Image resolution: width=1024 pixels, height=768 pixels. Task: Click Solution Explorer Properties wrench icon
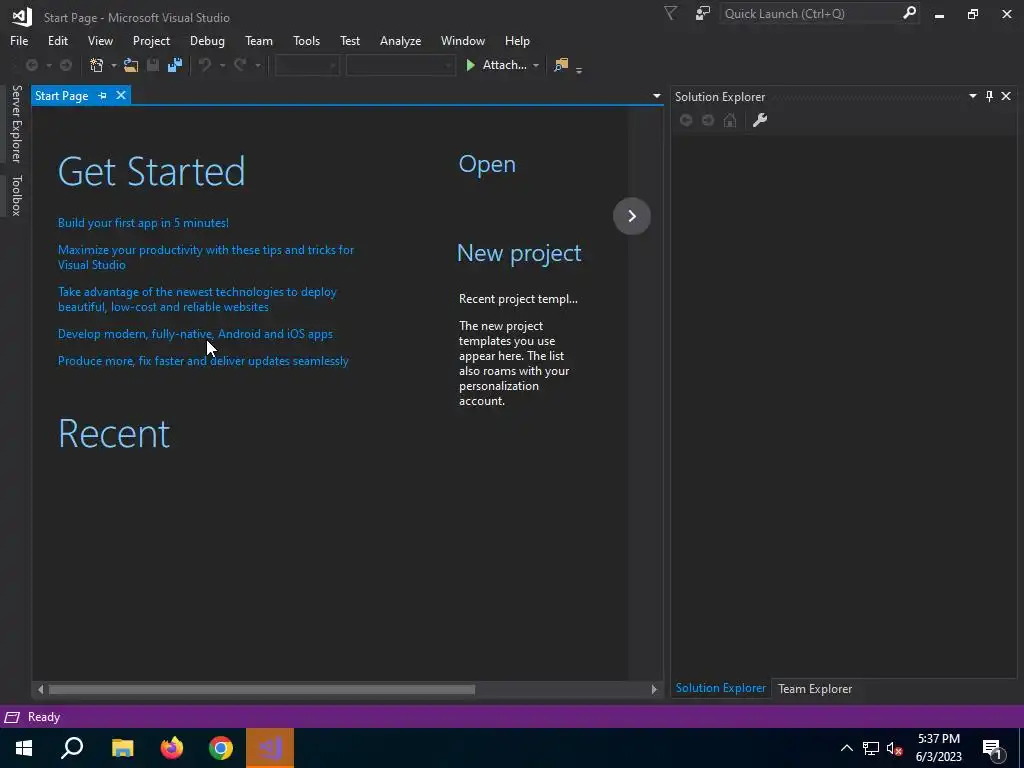coord(760,120)
